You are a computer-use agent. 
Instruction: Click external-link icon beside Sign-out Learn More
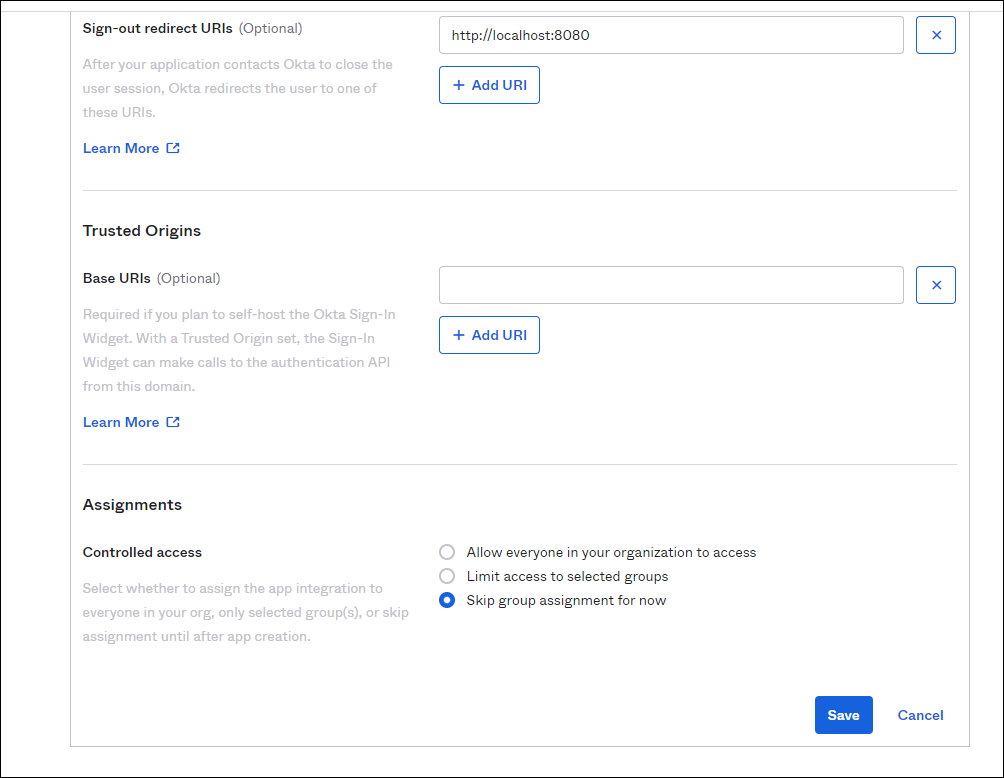tap(173, 148)
